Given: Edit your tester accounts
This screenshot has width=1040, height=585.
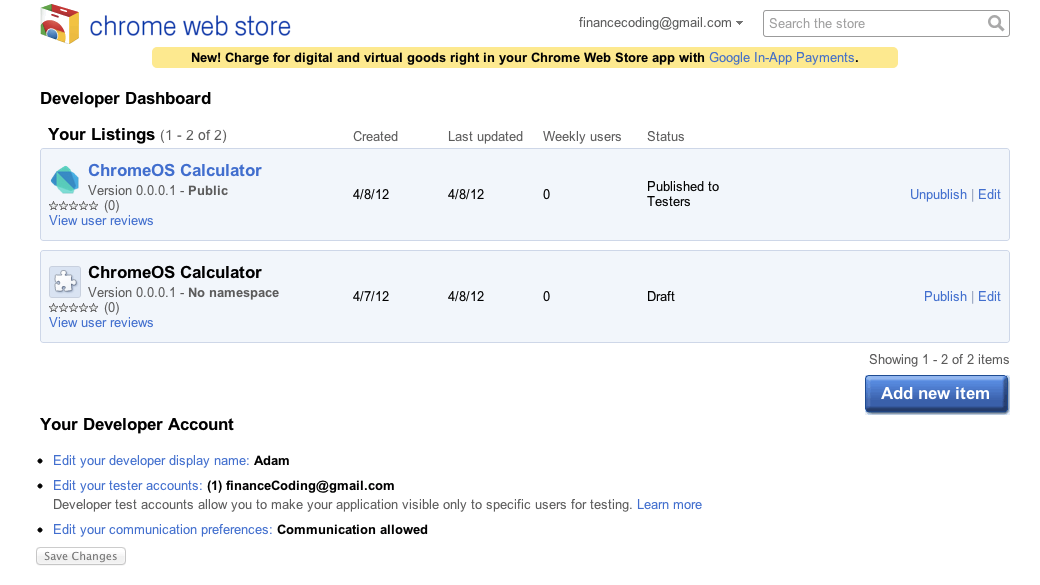Looking at the screenshot, I should click(127, 486).
